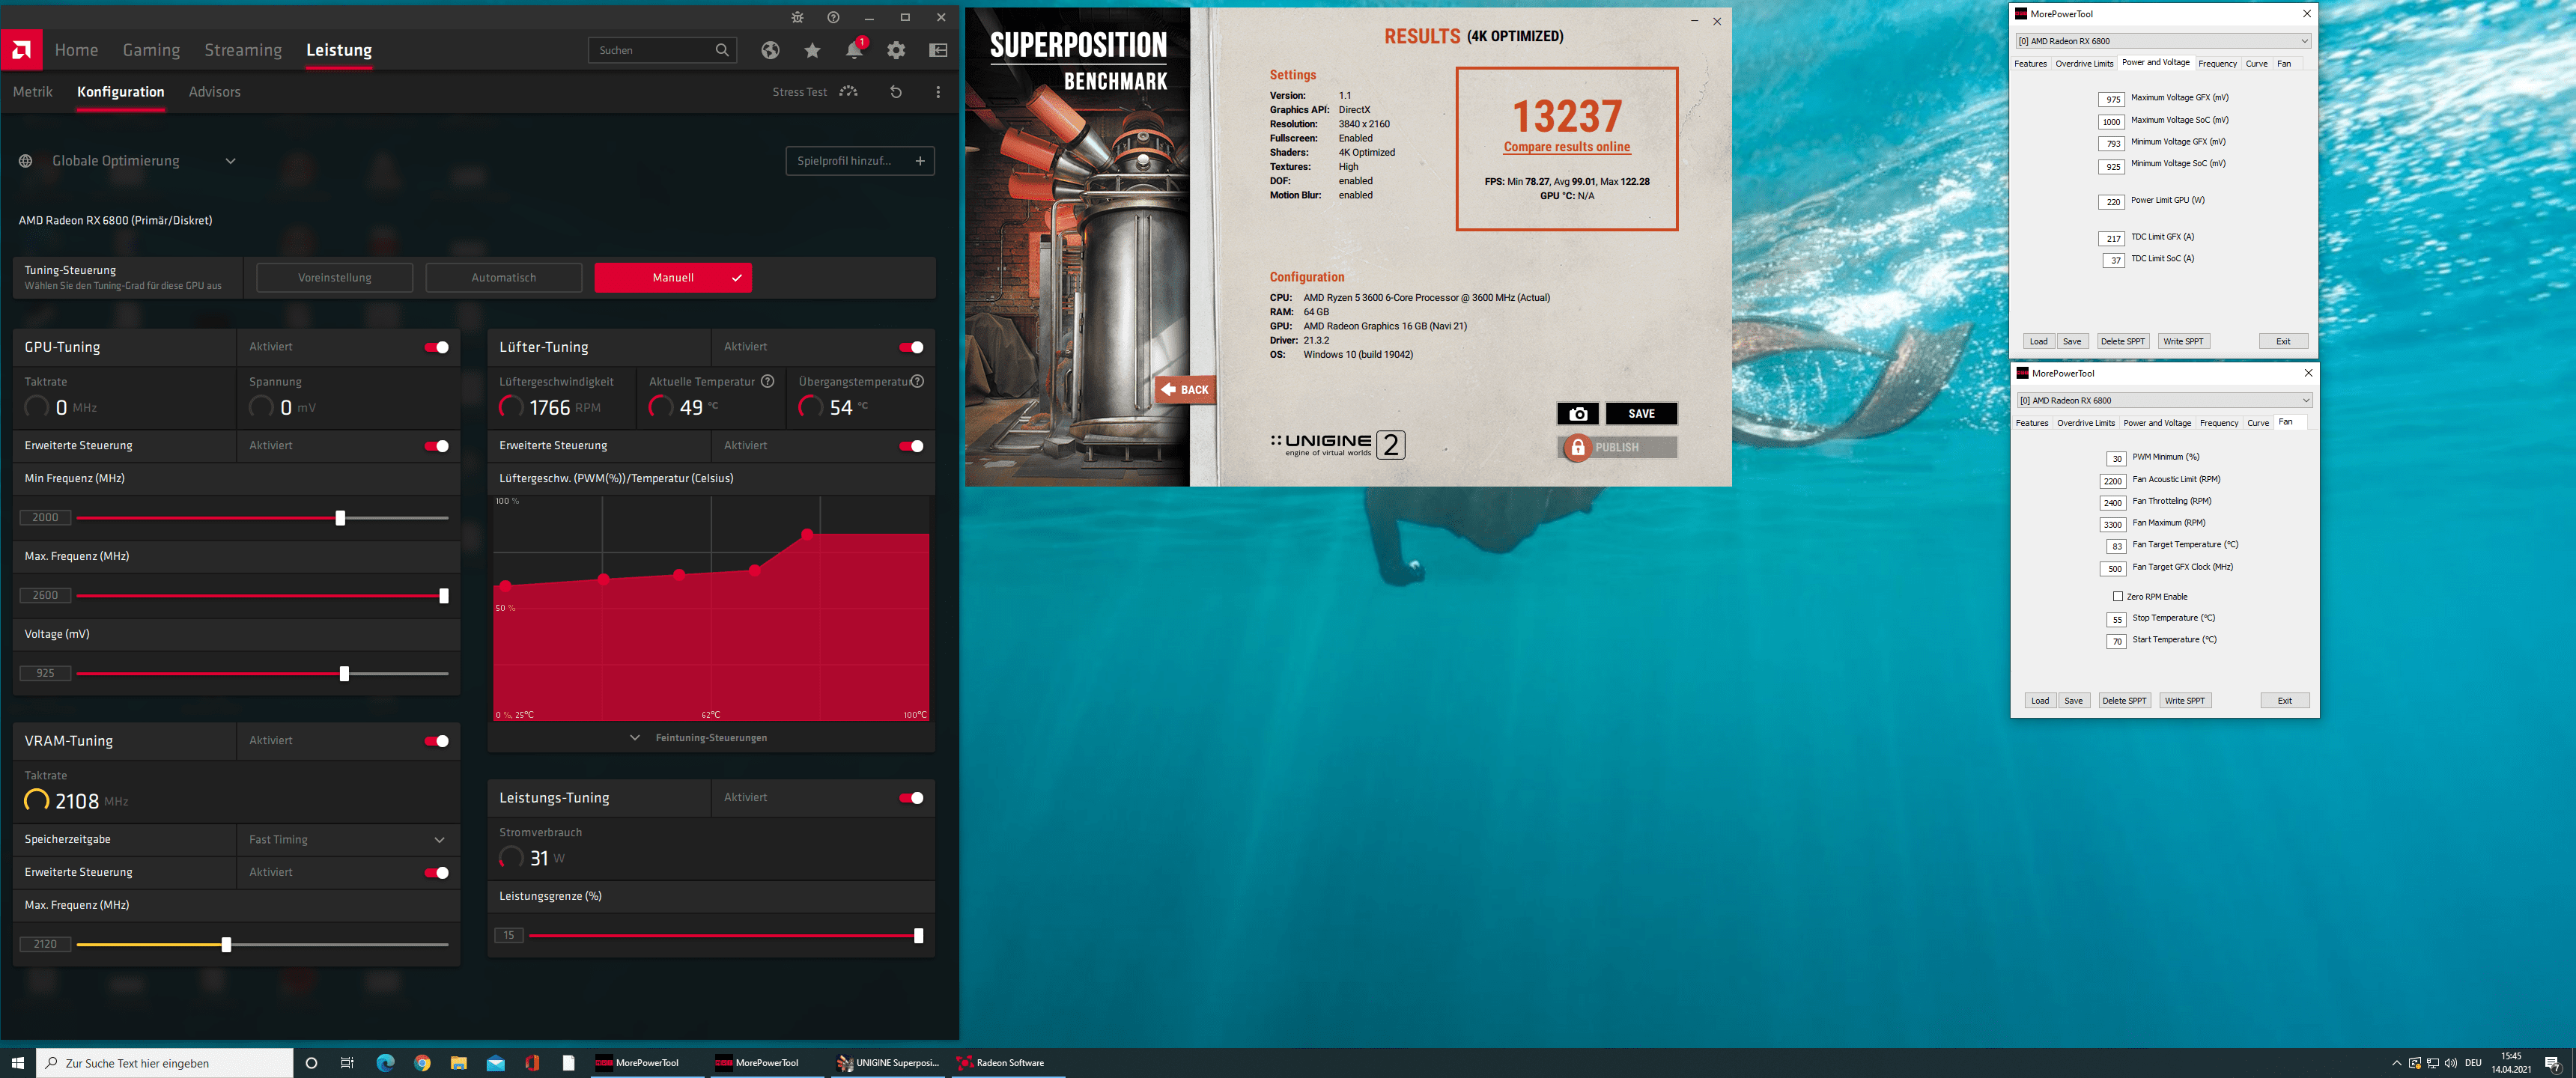The width and height of the screenshot is (2576, 1078).
Task: Toggle GPU-Tuning Aktiviert switch
Action: pyautogui.click(x=436, y=347)
